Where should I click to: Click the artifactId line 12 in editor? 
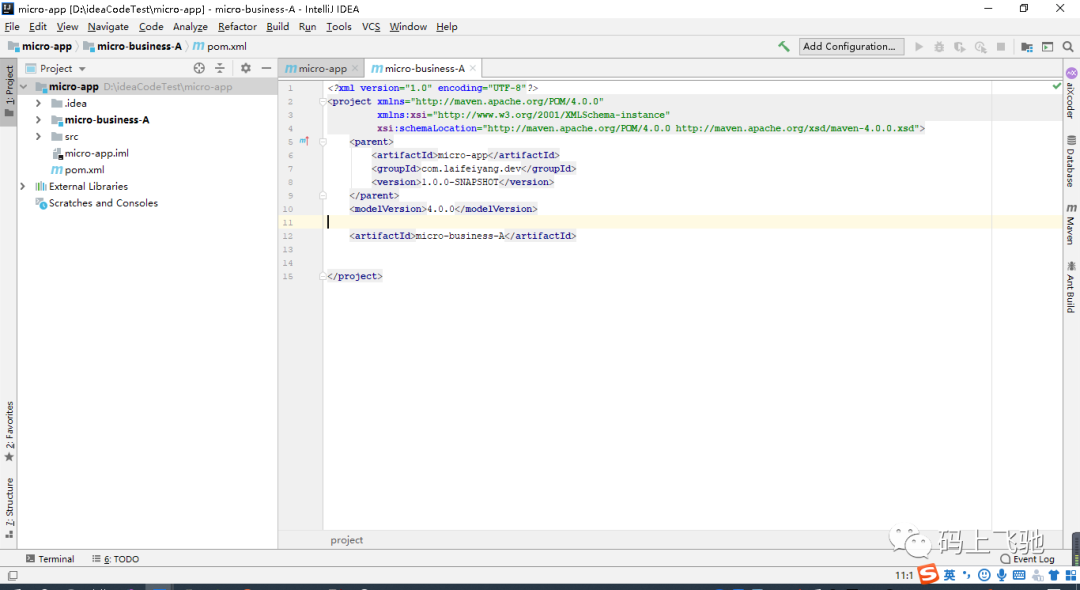click(462, 235)
